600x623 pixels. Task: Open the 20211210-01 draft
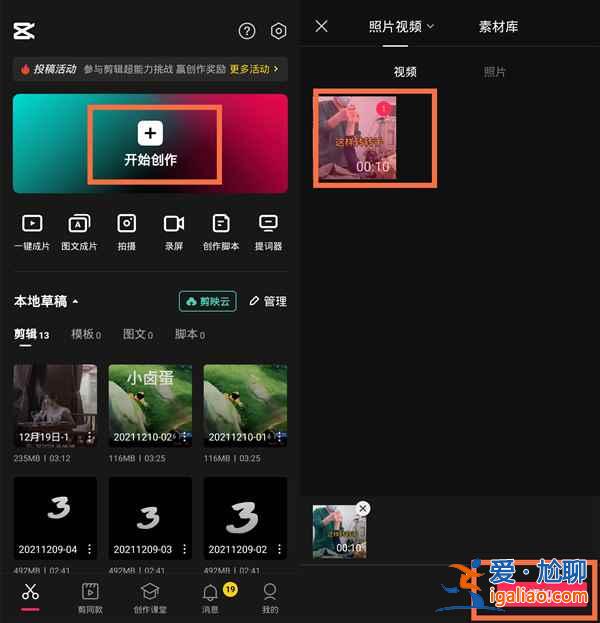[245, 406]
